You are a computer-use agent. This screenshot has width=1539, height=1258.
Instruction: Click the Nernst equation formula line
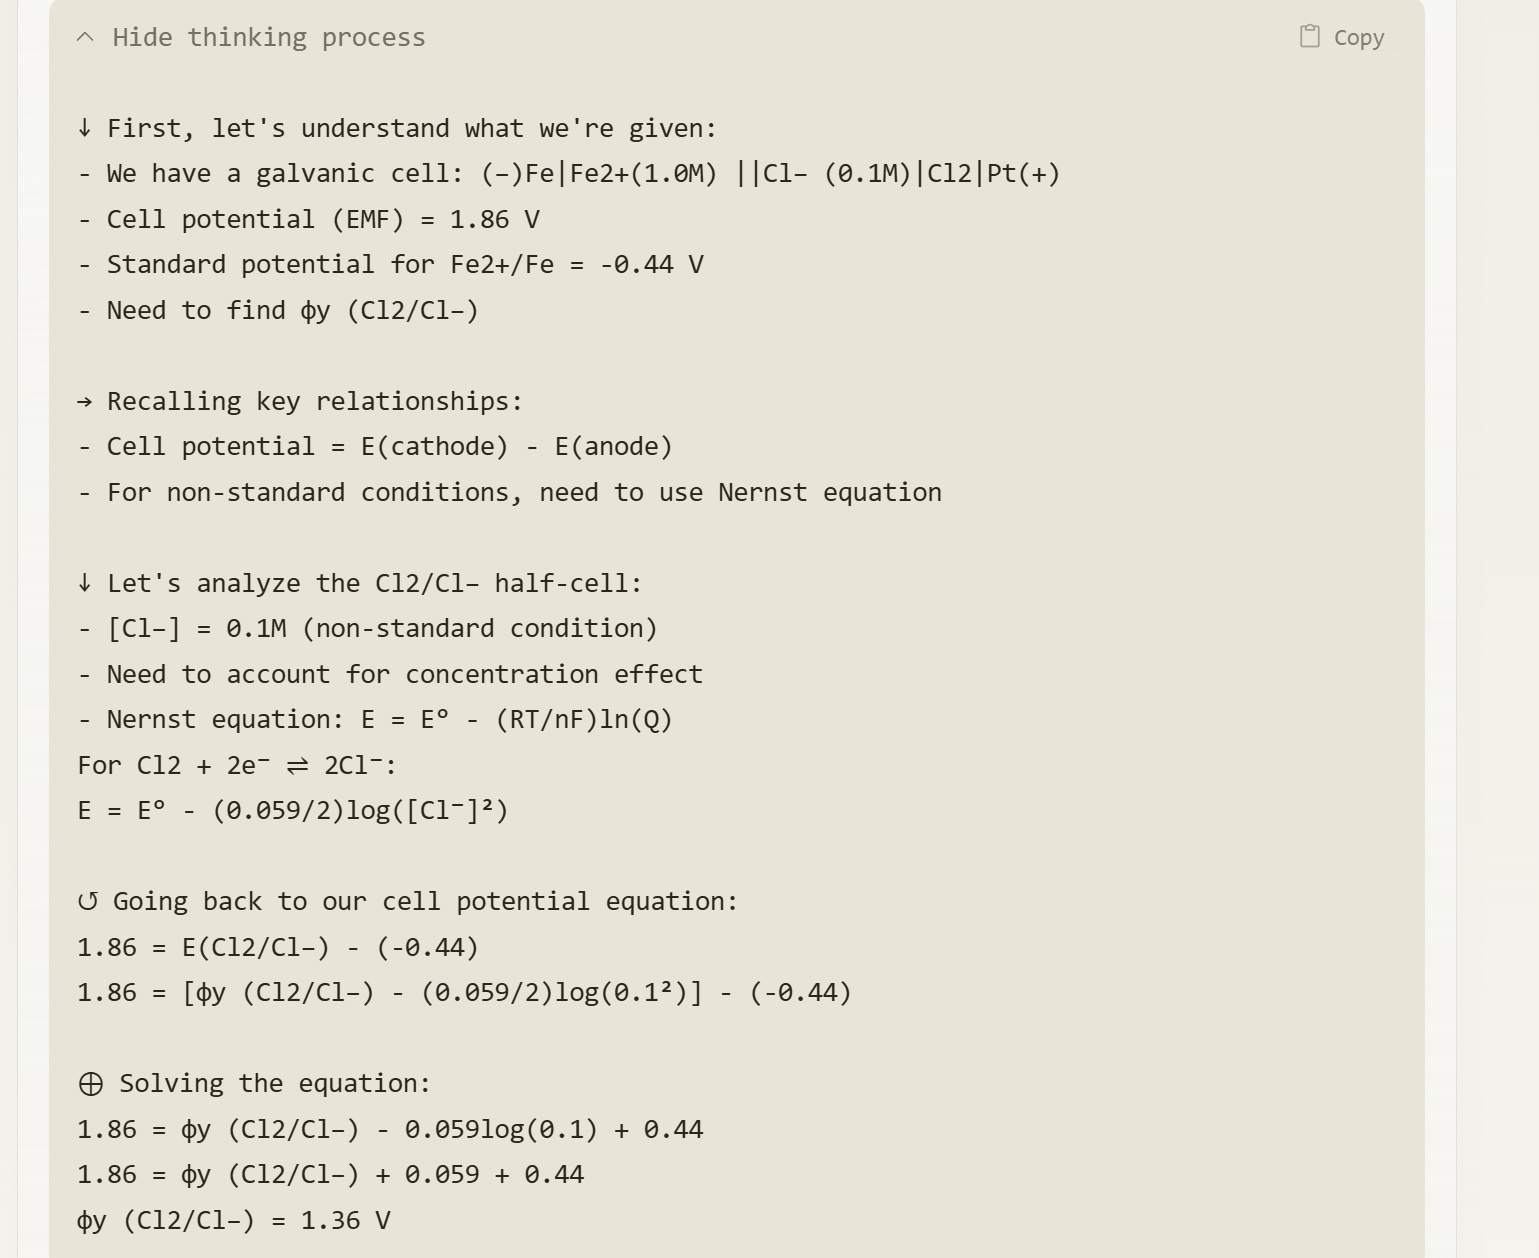tap(375, 720)
